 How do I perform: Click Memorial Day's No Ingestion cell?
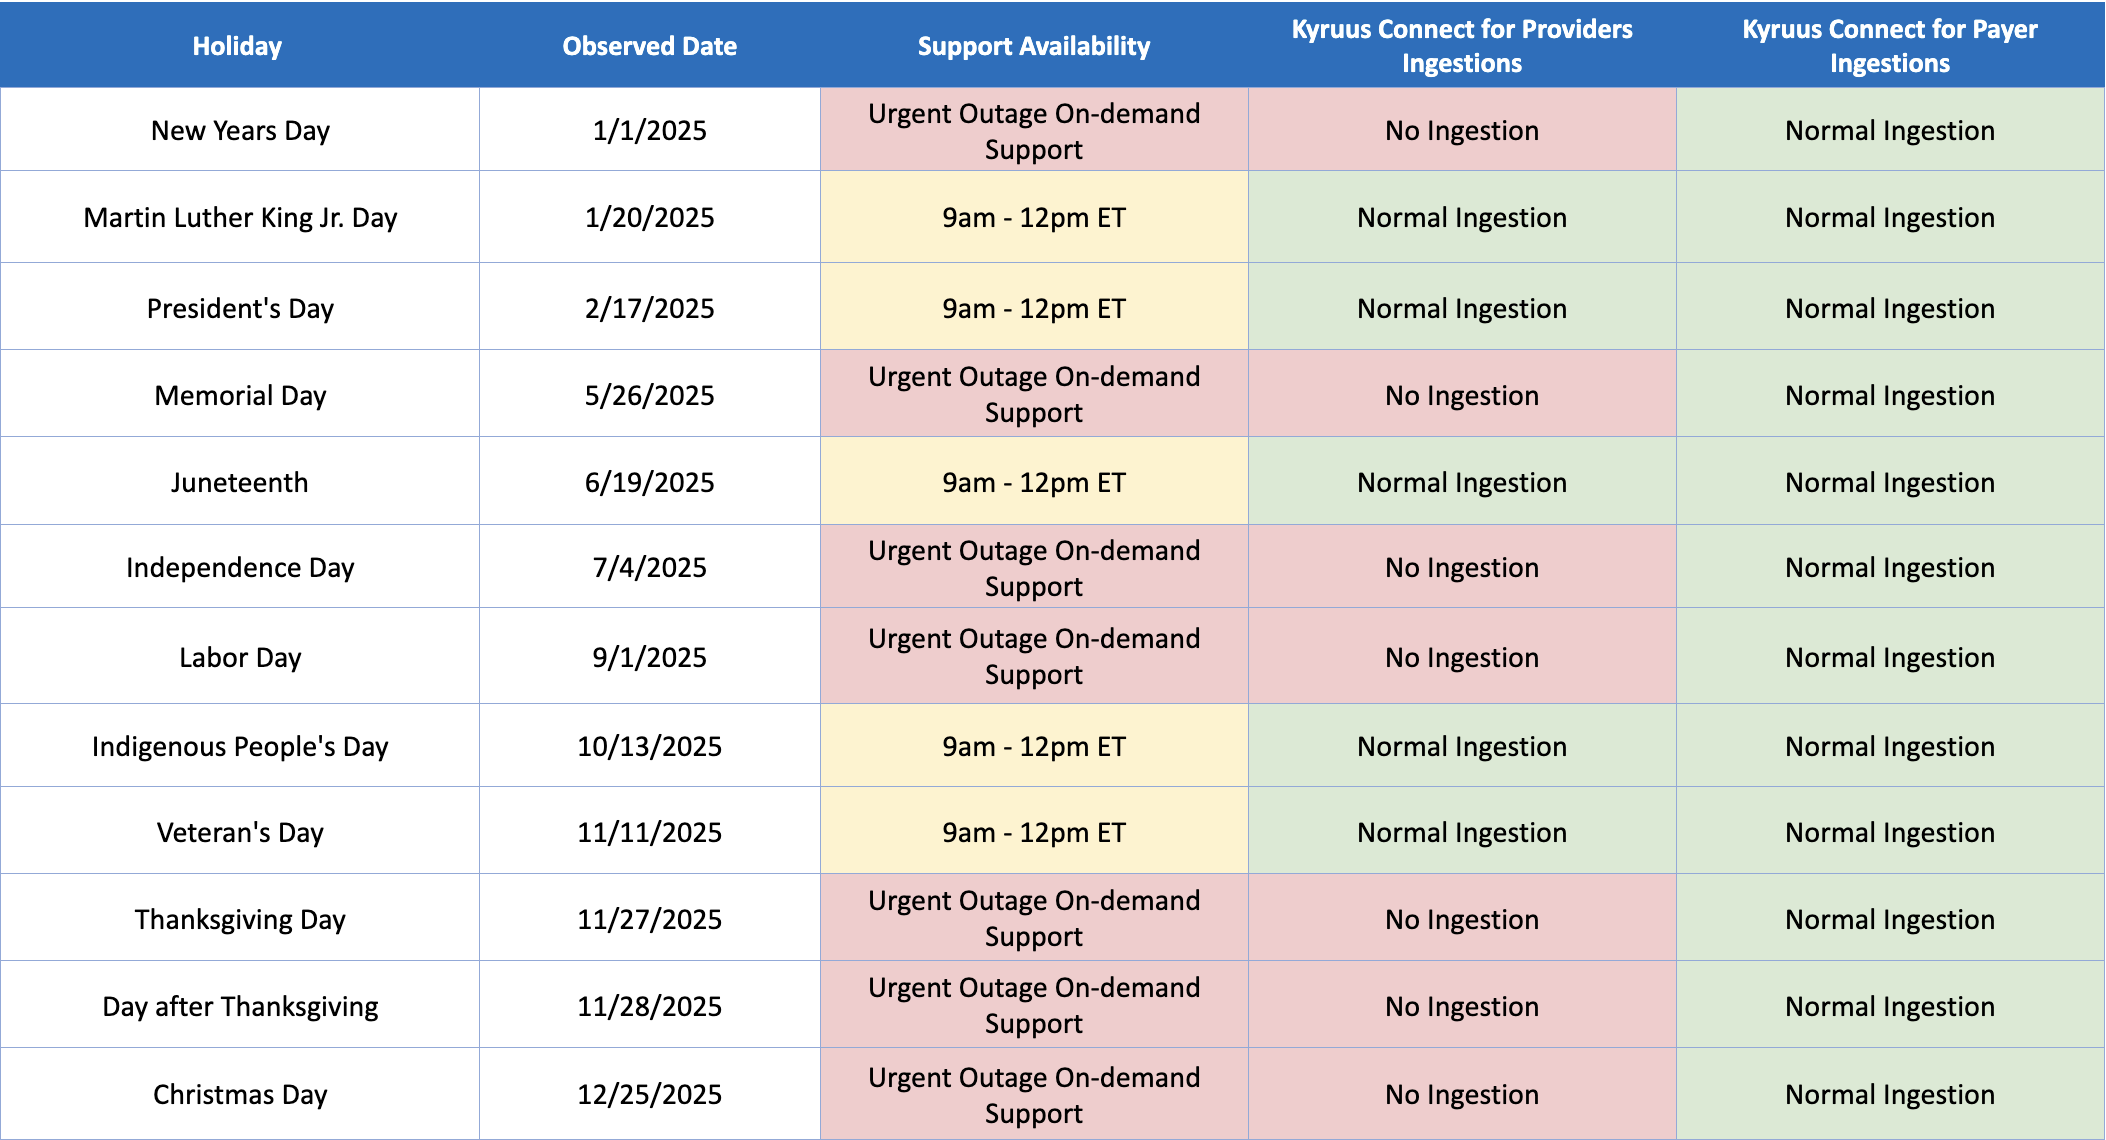coord(1462,394)
